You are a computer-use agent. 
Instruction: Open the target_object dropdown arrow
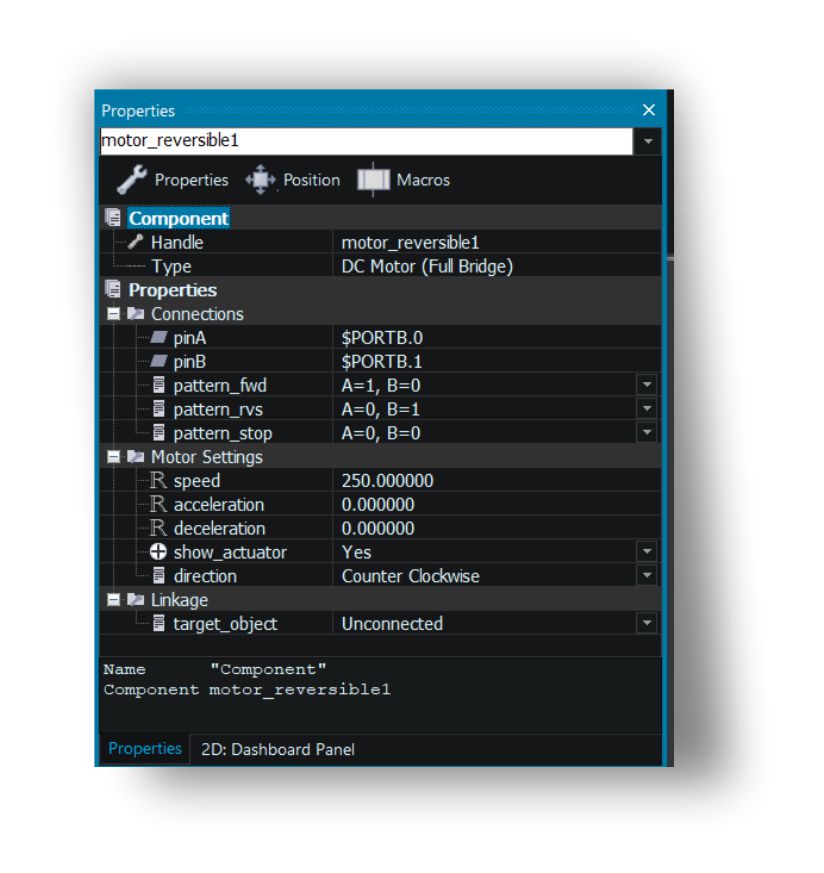647,624
